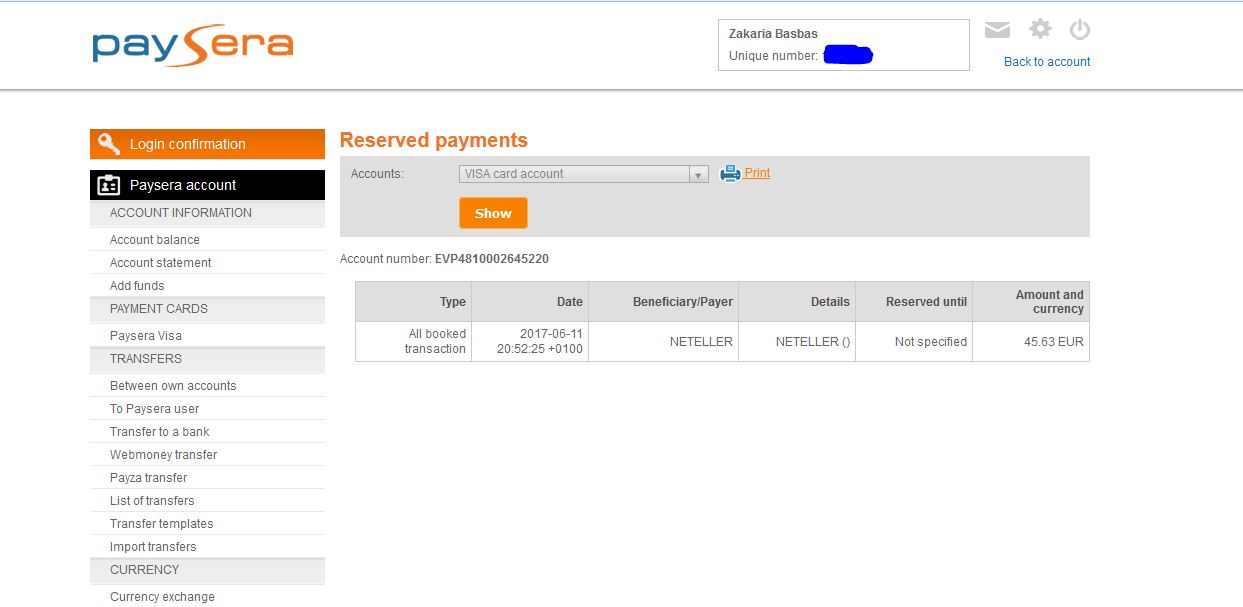The width and height of the screenshot is (1243, 607).
Task: Open the messages envelope icon
Action: (x=997, y=30)
